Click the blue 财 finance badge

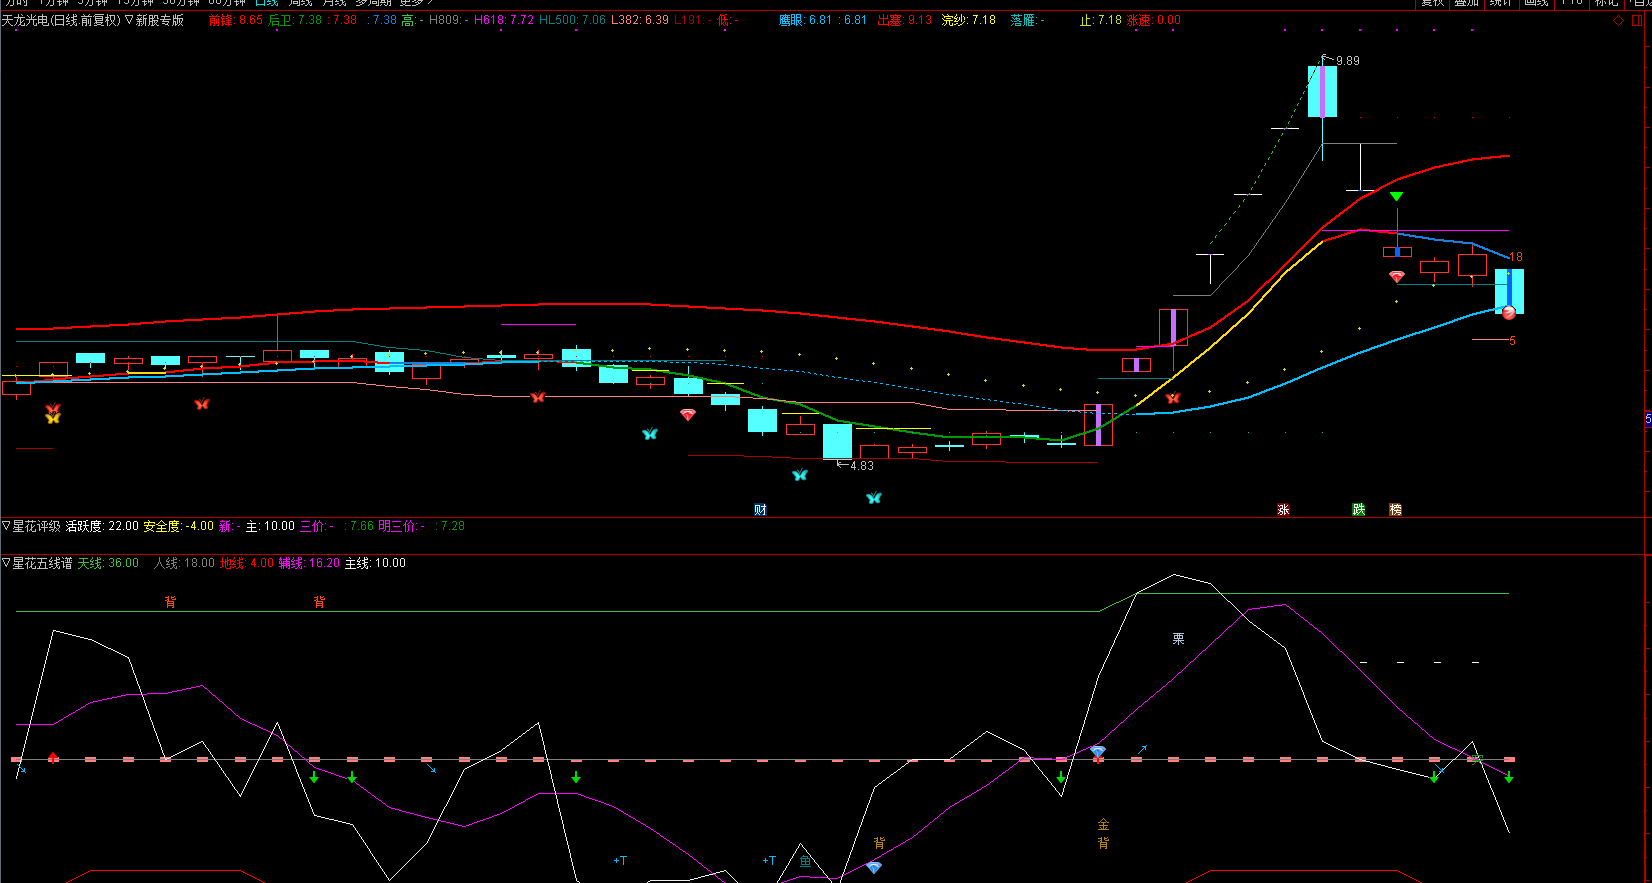(760, 510)
